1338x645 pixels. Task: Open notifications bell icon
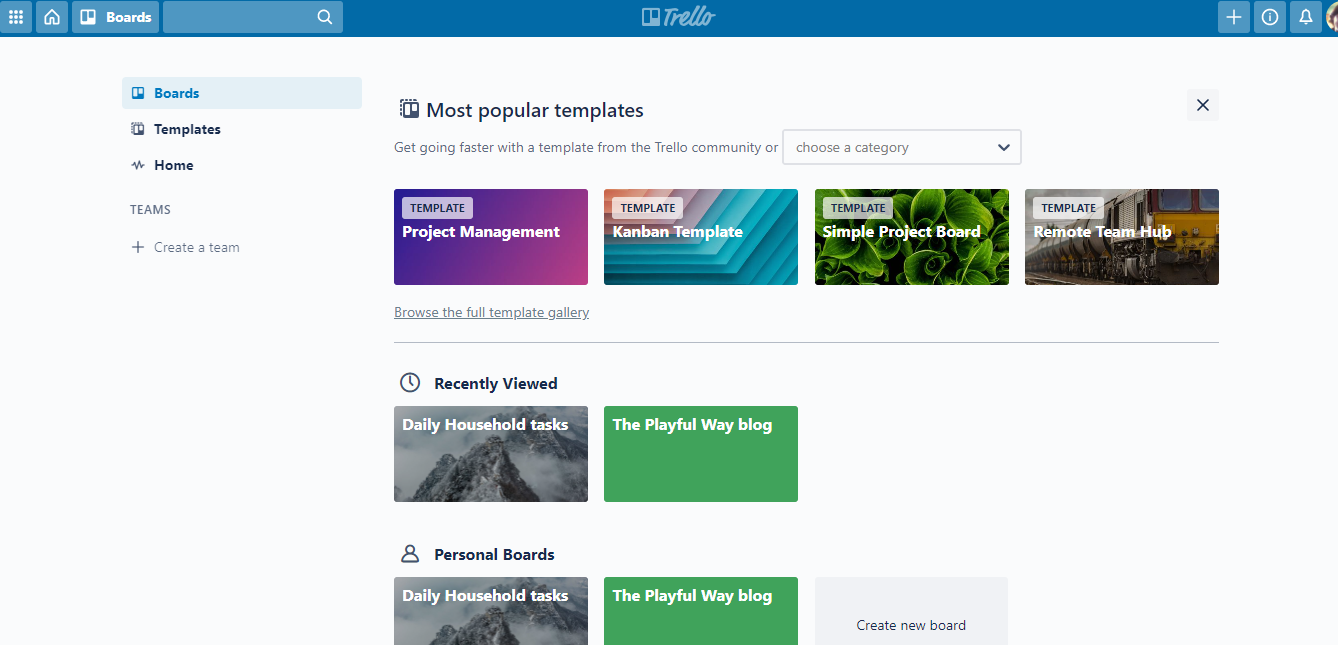(1306, 17)
